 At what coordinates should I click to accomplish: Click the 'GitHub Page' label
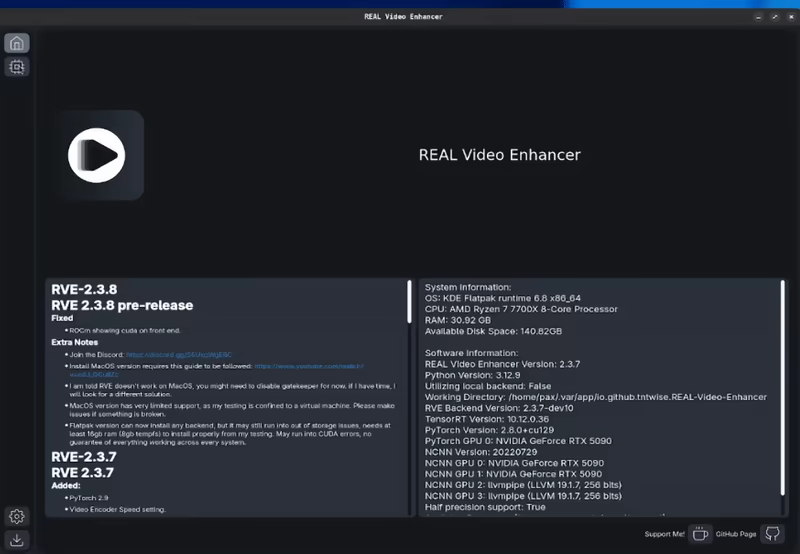(x=736, y=534)
